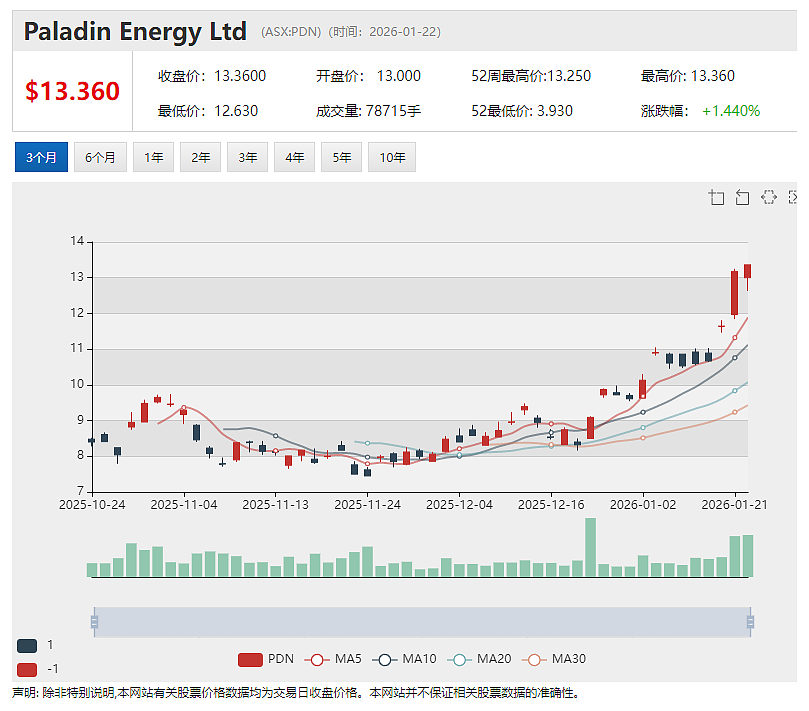Click the 声明 disclaimer text at bottom
Image resolution: width=809 pixels, height=711 pixels.
pos(296,693)
